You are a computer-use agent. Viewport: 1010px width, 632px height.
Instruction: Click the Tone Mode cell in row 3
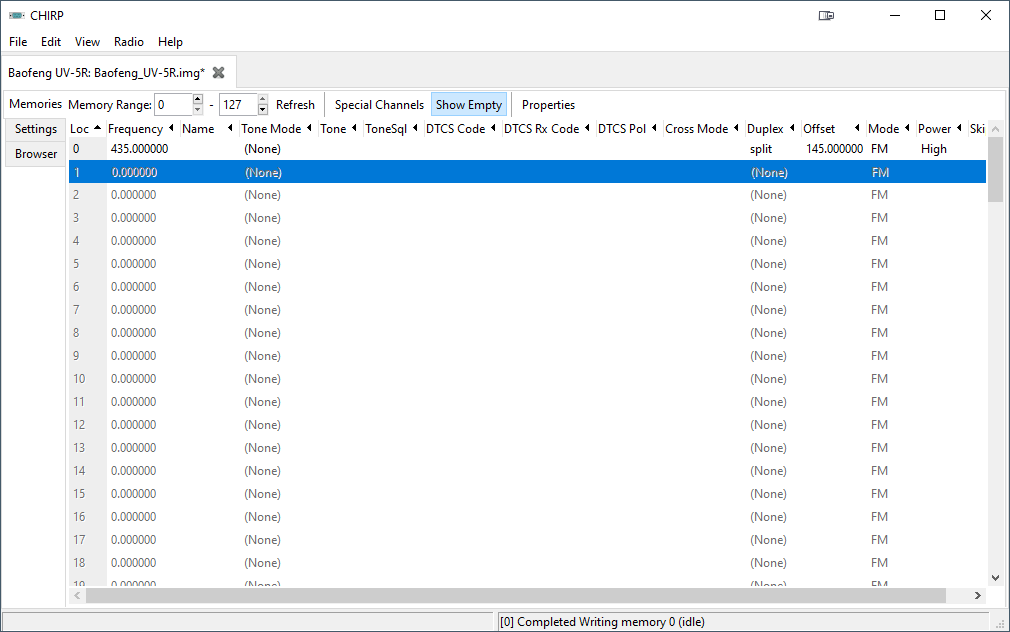tap(262, 218)
